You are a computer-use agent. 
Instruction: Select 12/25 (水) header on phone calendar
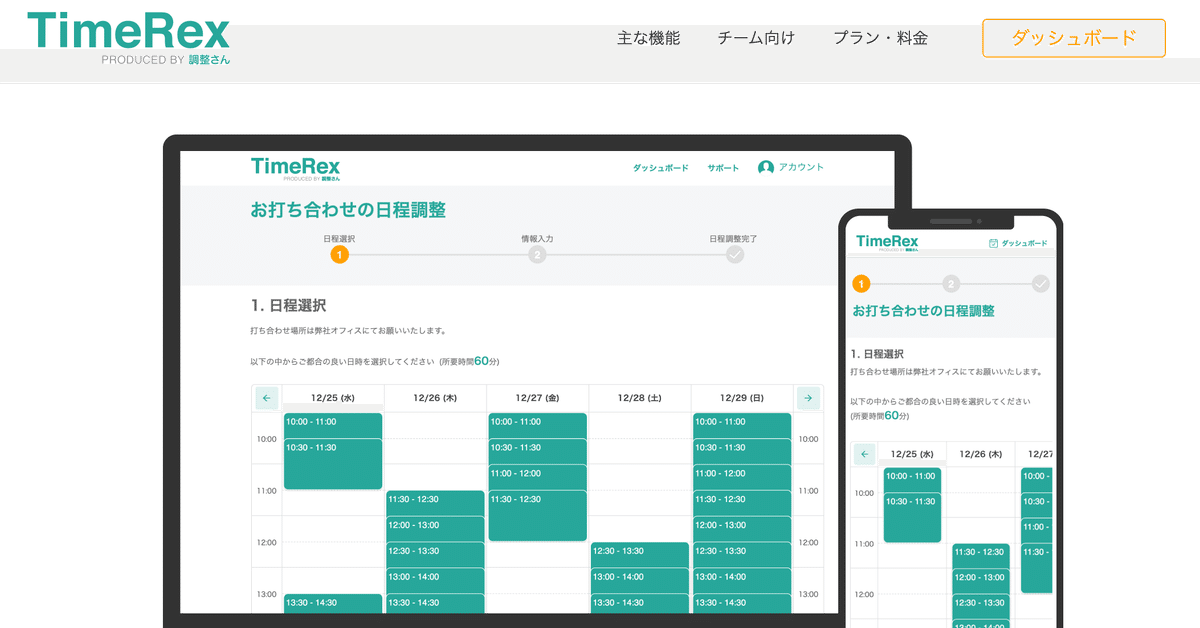click(x=911, y=454)
